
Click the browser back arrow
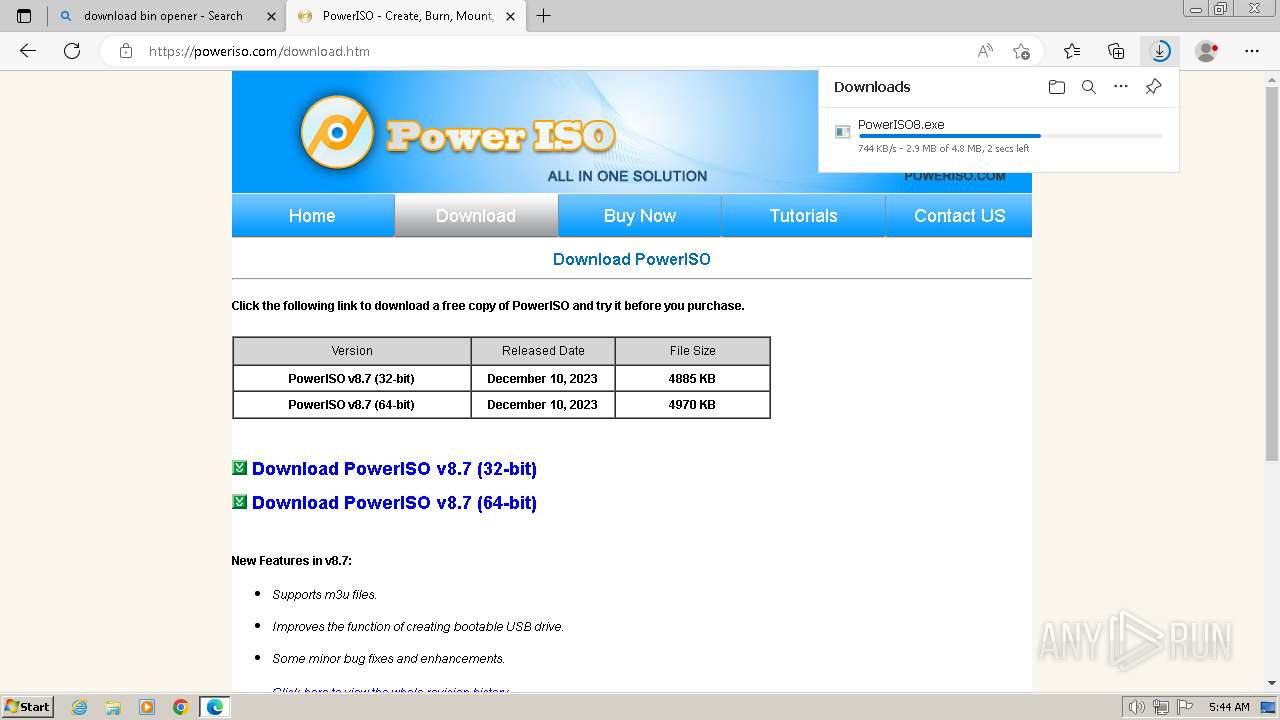28,51
